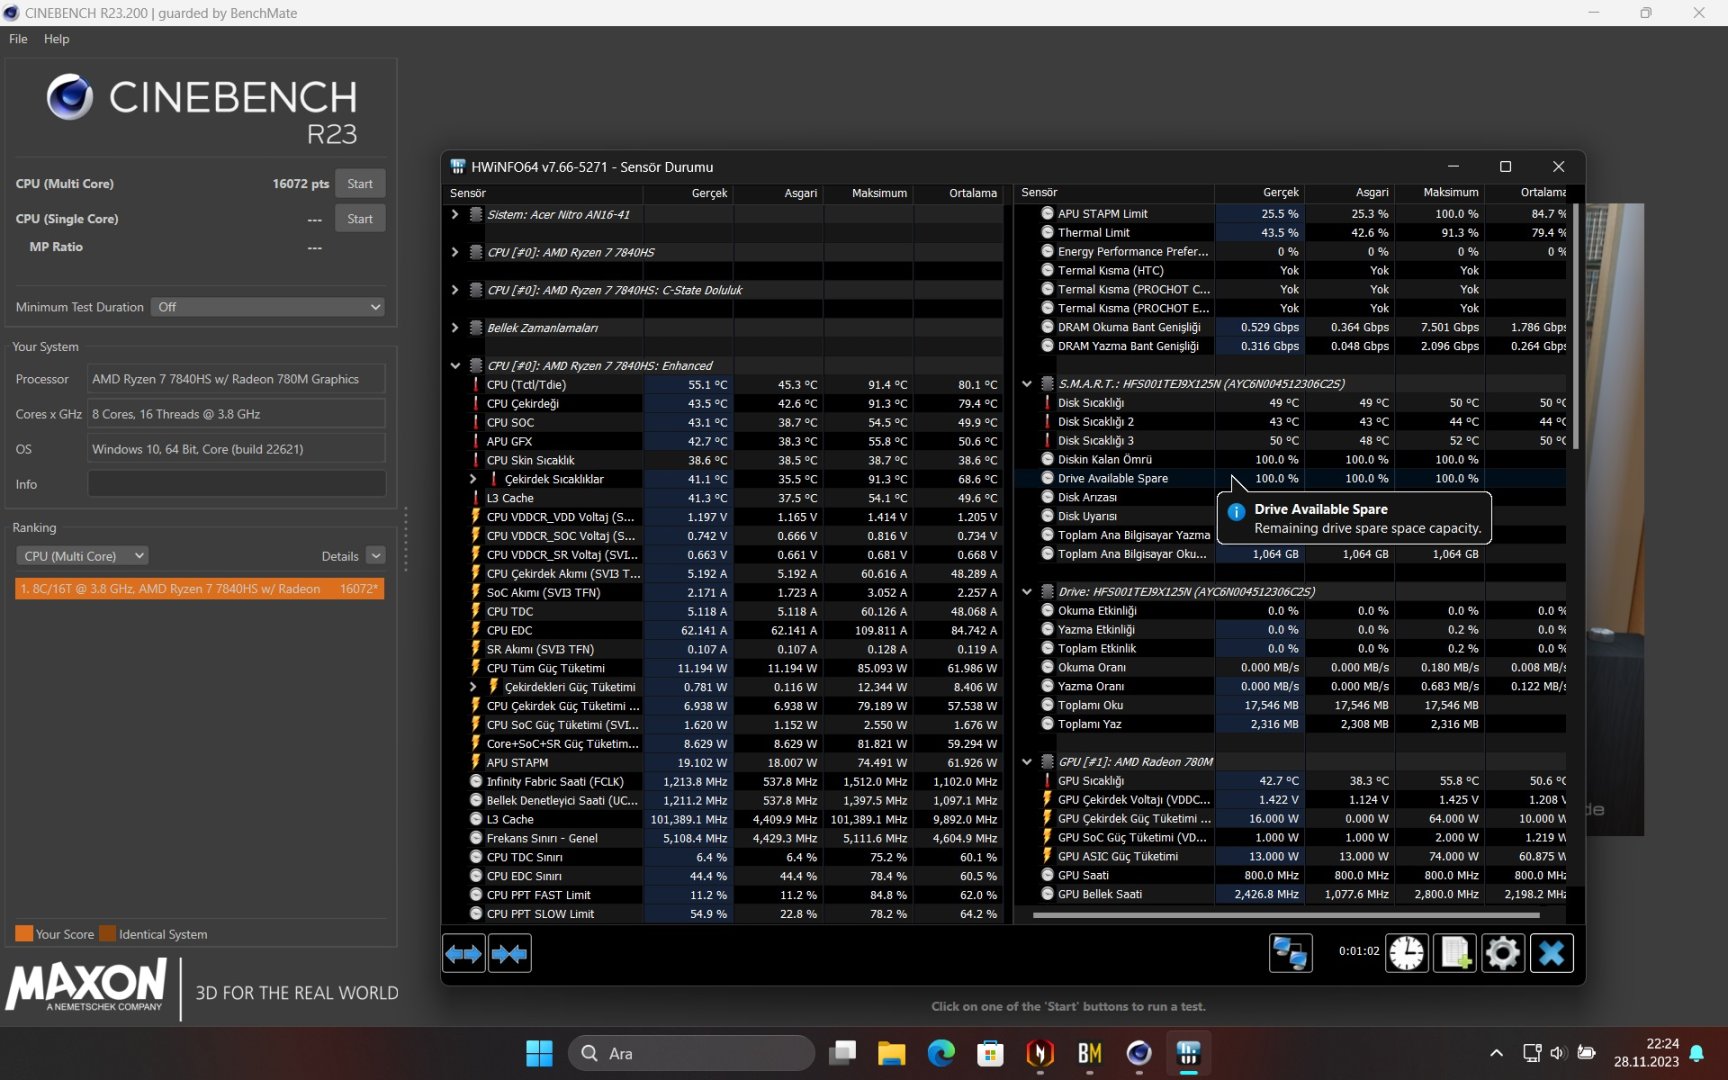
Task: Select CPU PPT SLOW Limit row
Action: point(723,914)
